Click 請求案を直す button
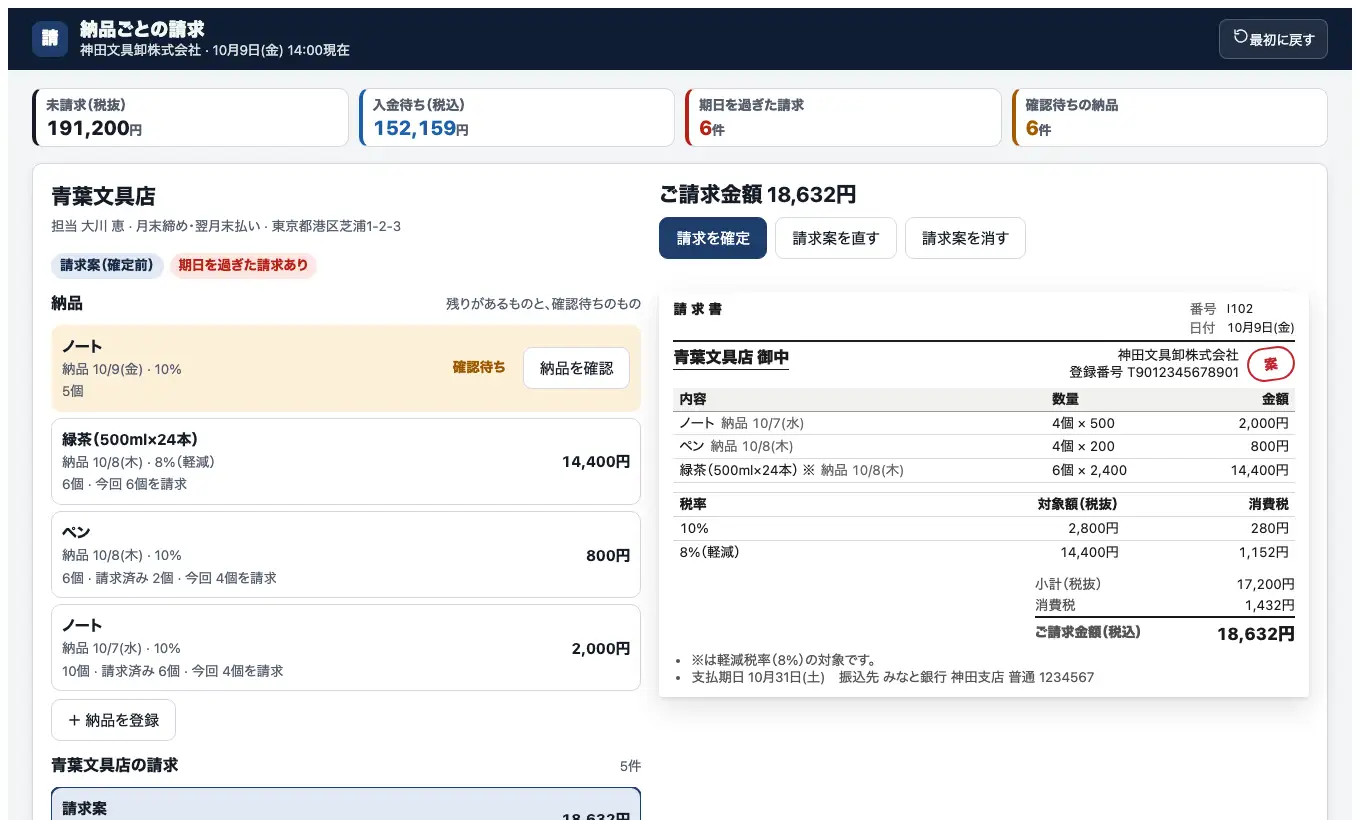This screenshot has height=820, width=1360. [836, 238]
